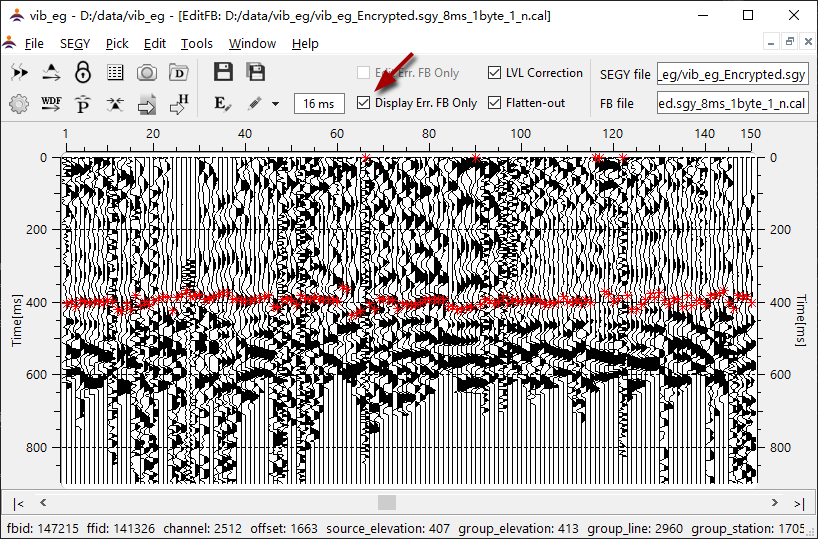Toggle the LVL Correction checkbox

coord(494,73)
